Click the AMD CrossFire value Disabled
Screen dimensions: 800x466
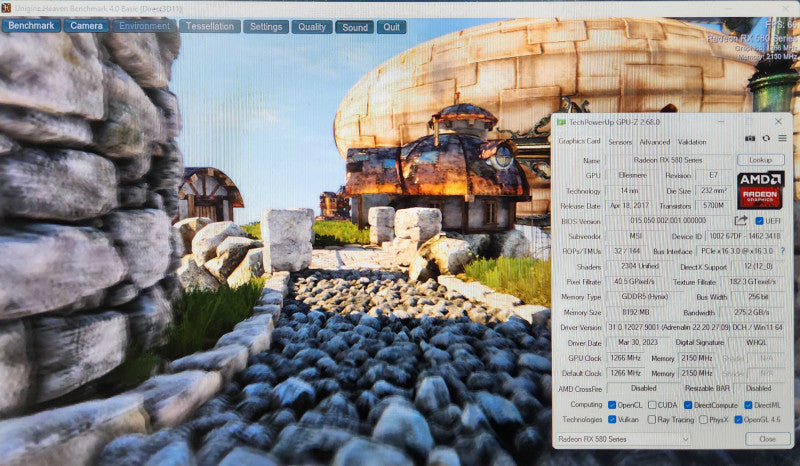(643, 388)
